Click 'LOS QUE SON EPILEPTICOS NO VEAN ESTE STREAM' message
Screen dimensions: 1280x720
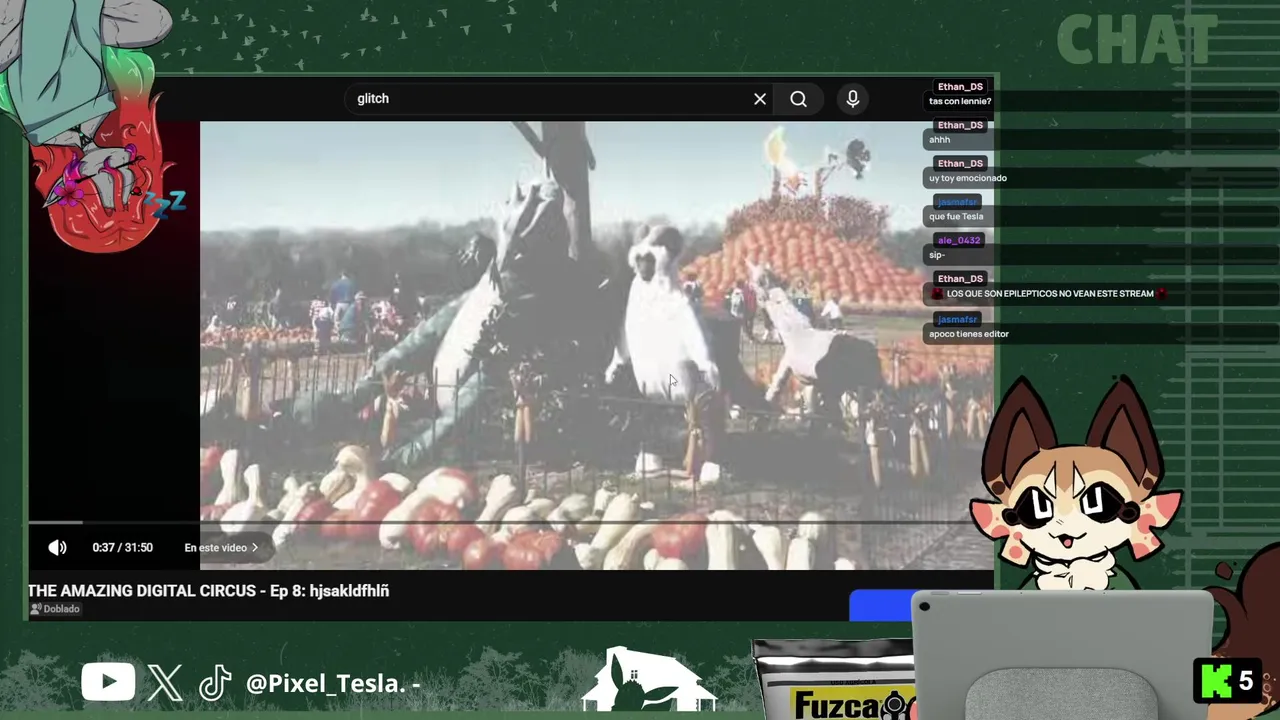1049,294
